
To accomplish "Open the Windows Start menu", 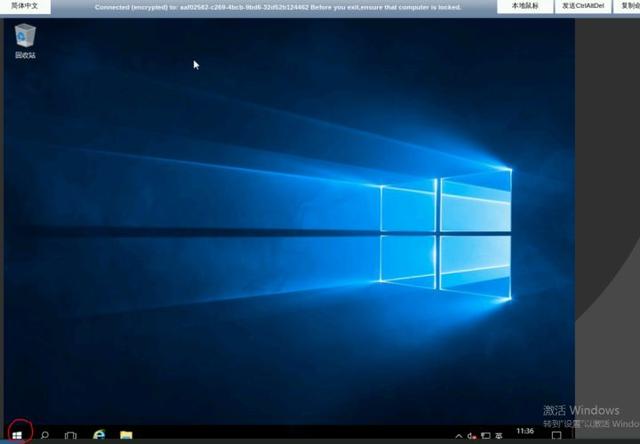I will click(17, 435).
